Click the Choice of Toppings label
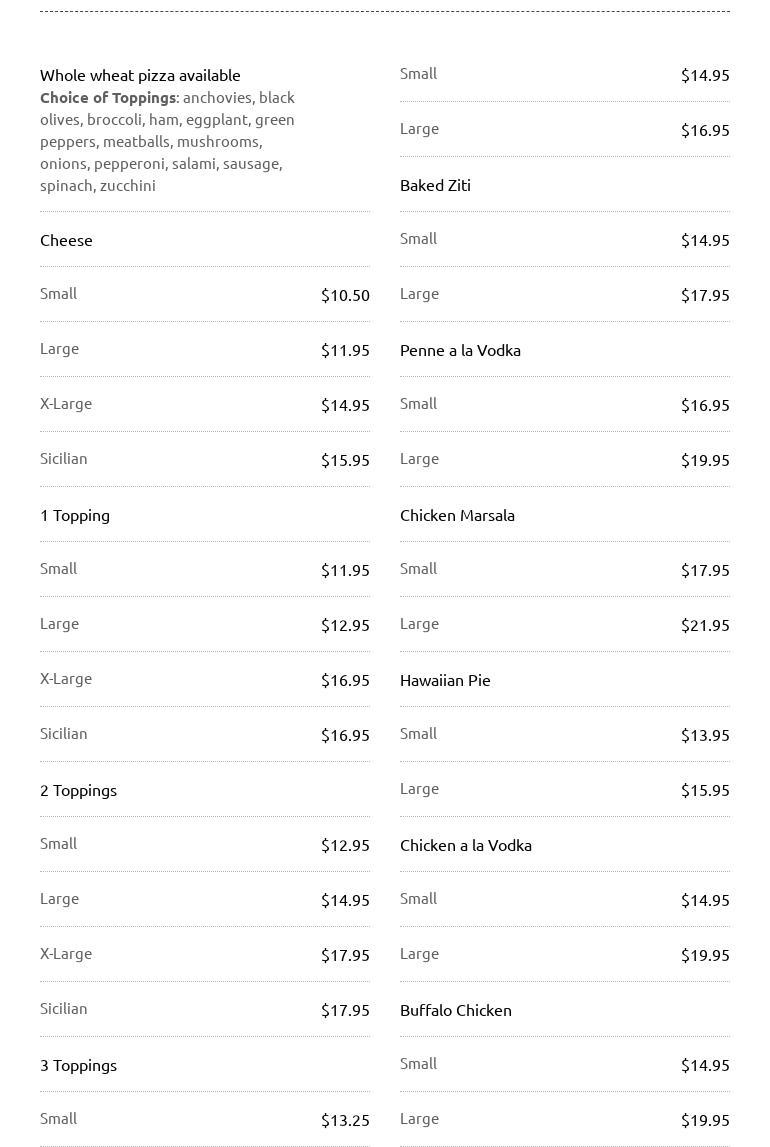This screenshot has width=770, height=1147. 108,98
